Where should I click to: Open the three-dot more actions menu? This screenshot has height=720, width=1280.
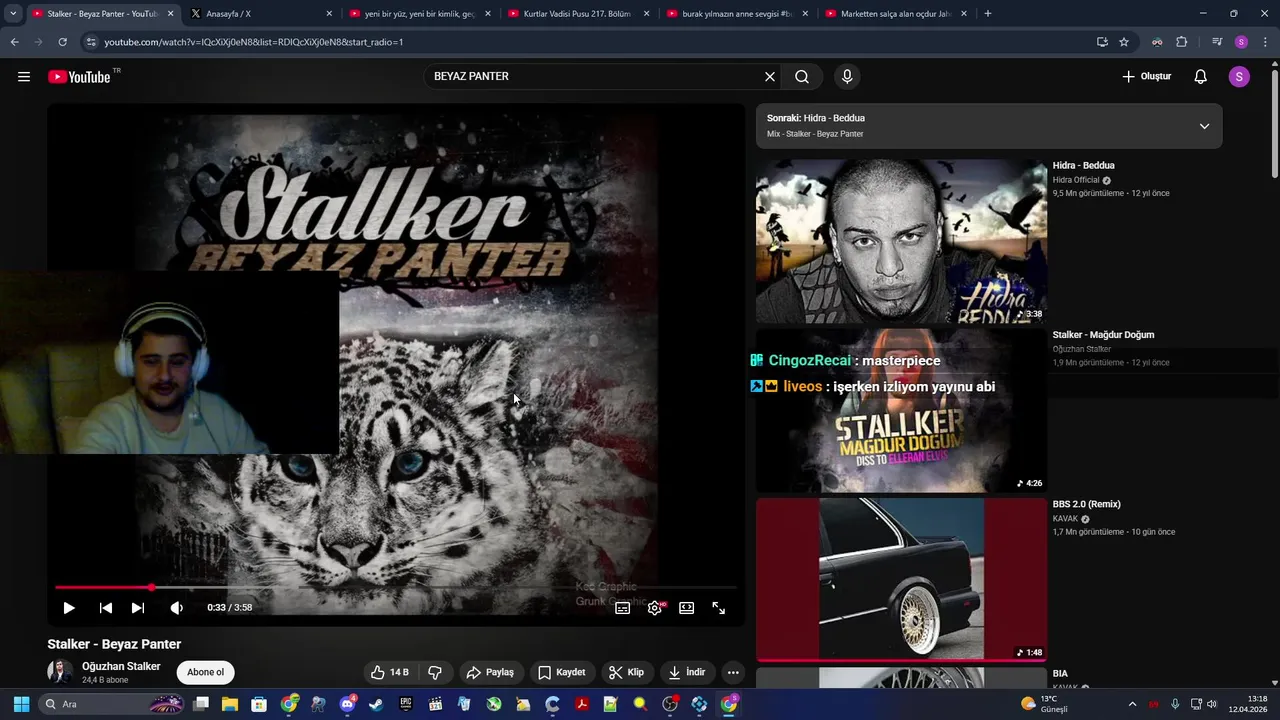click(x=733, y=672)
